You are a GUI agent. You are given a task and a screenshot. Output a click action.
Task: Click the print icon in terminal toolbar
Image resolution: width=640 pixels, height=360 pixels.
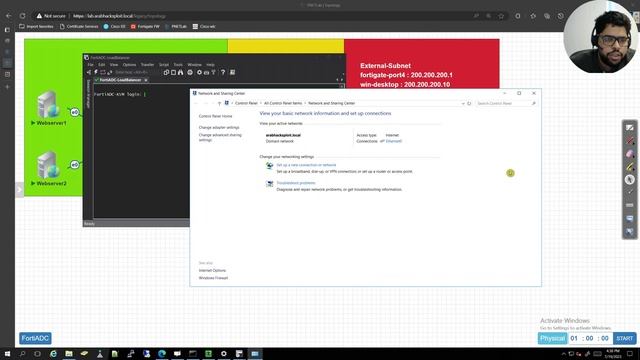190,72
